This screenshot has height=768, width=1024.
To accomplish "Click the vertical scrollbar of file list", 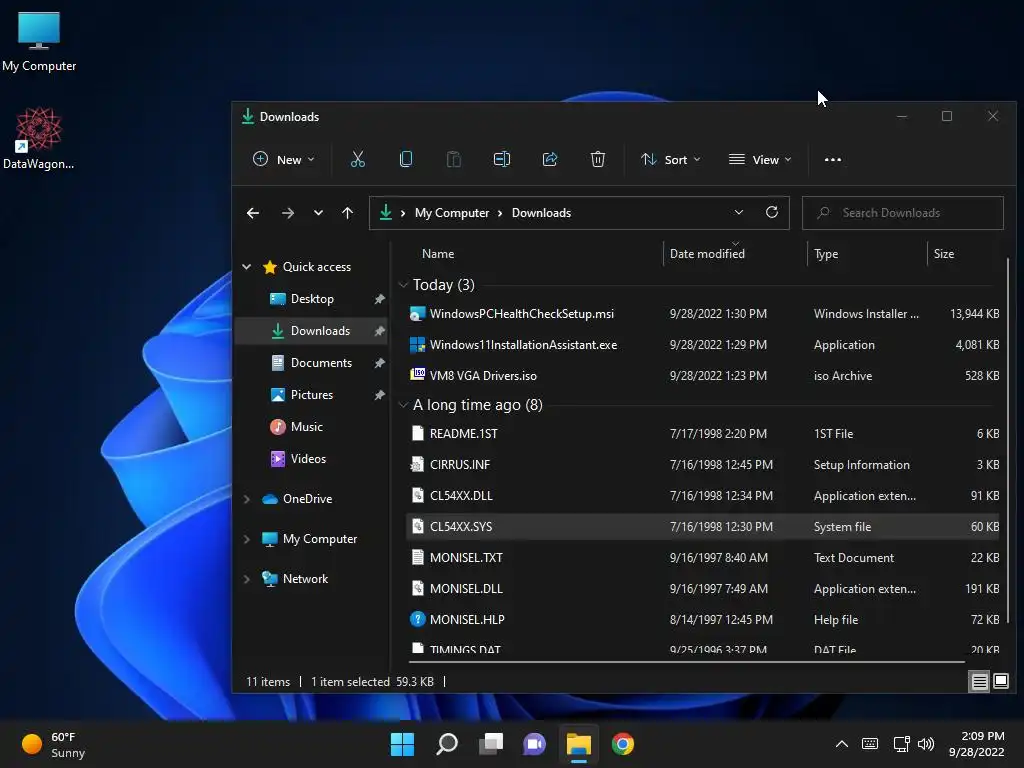I will 1008,438.
